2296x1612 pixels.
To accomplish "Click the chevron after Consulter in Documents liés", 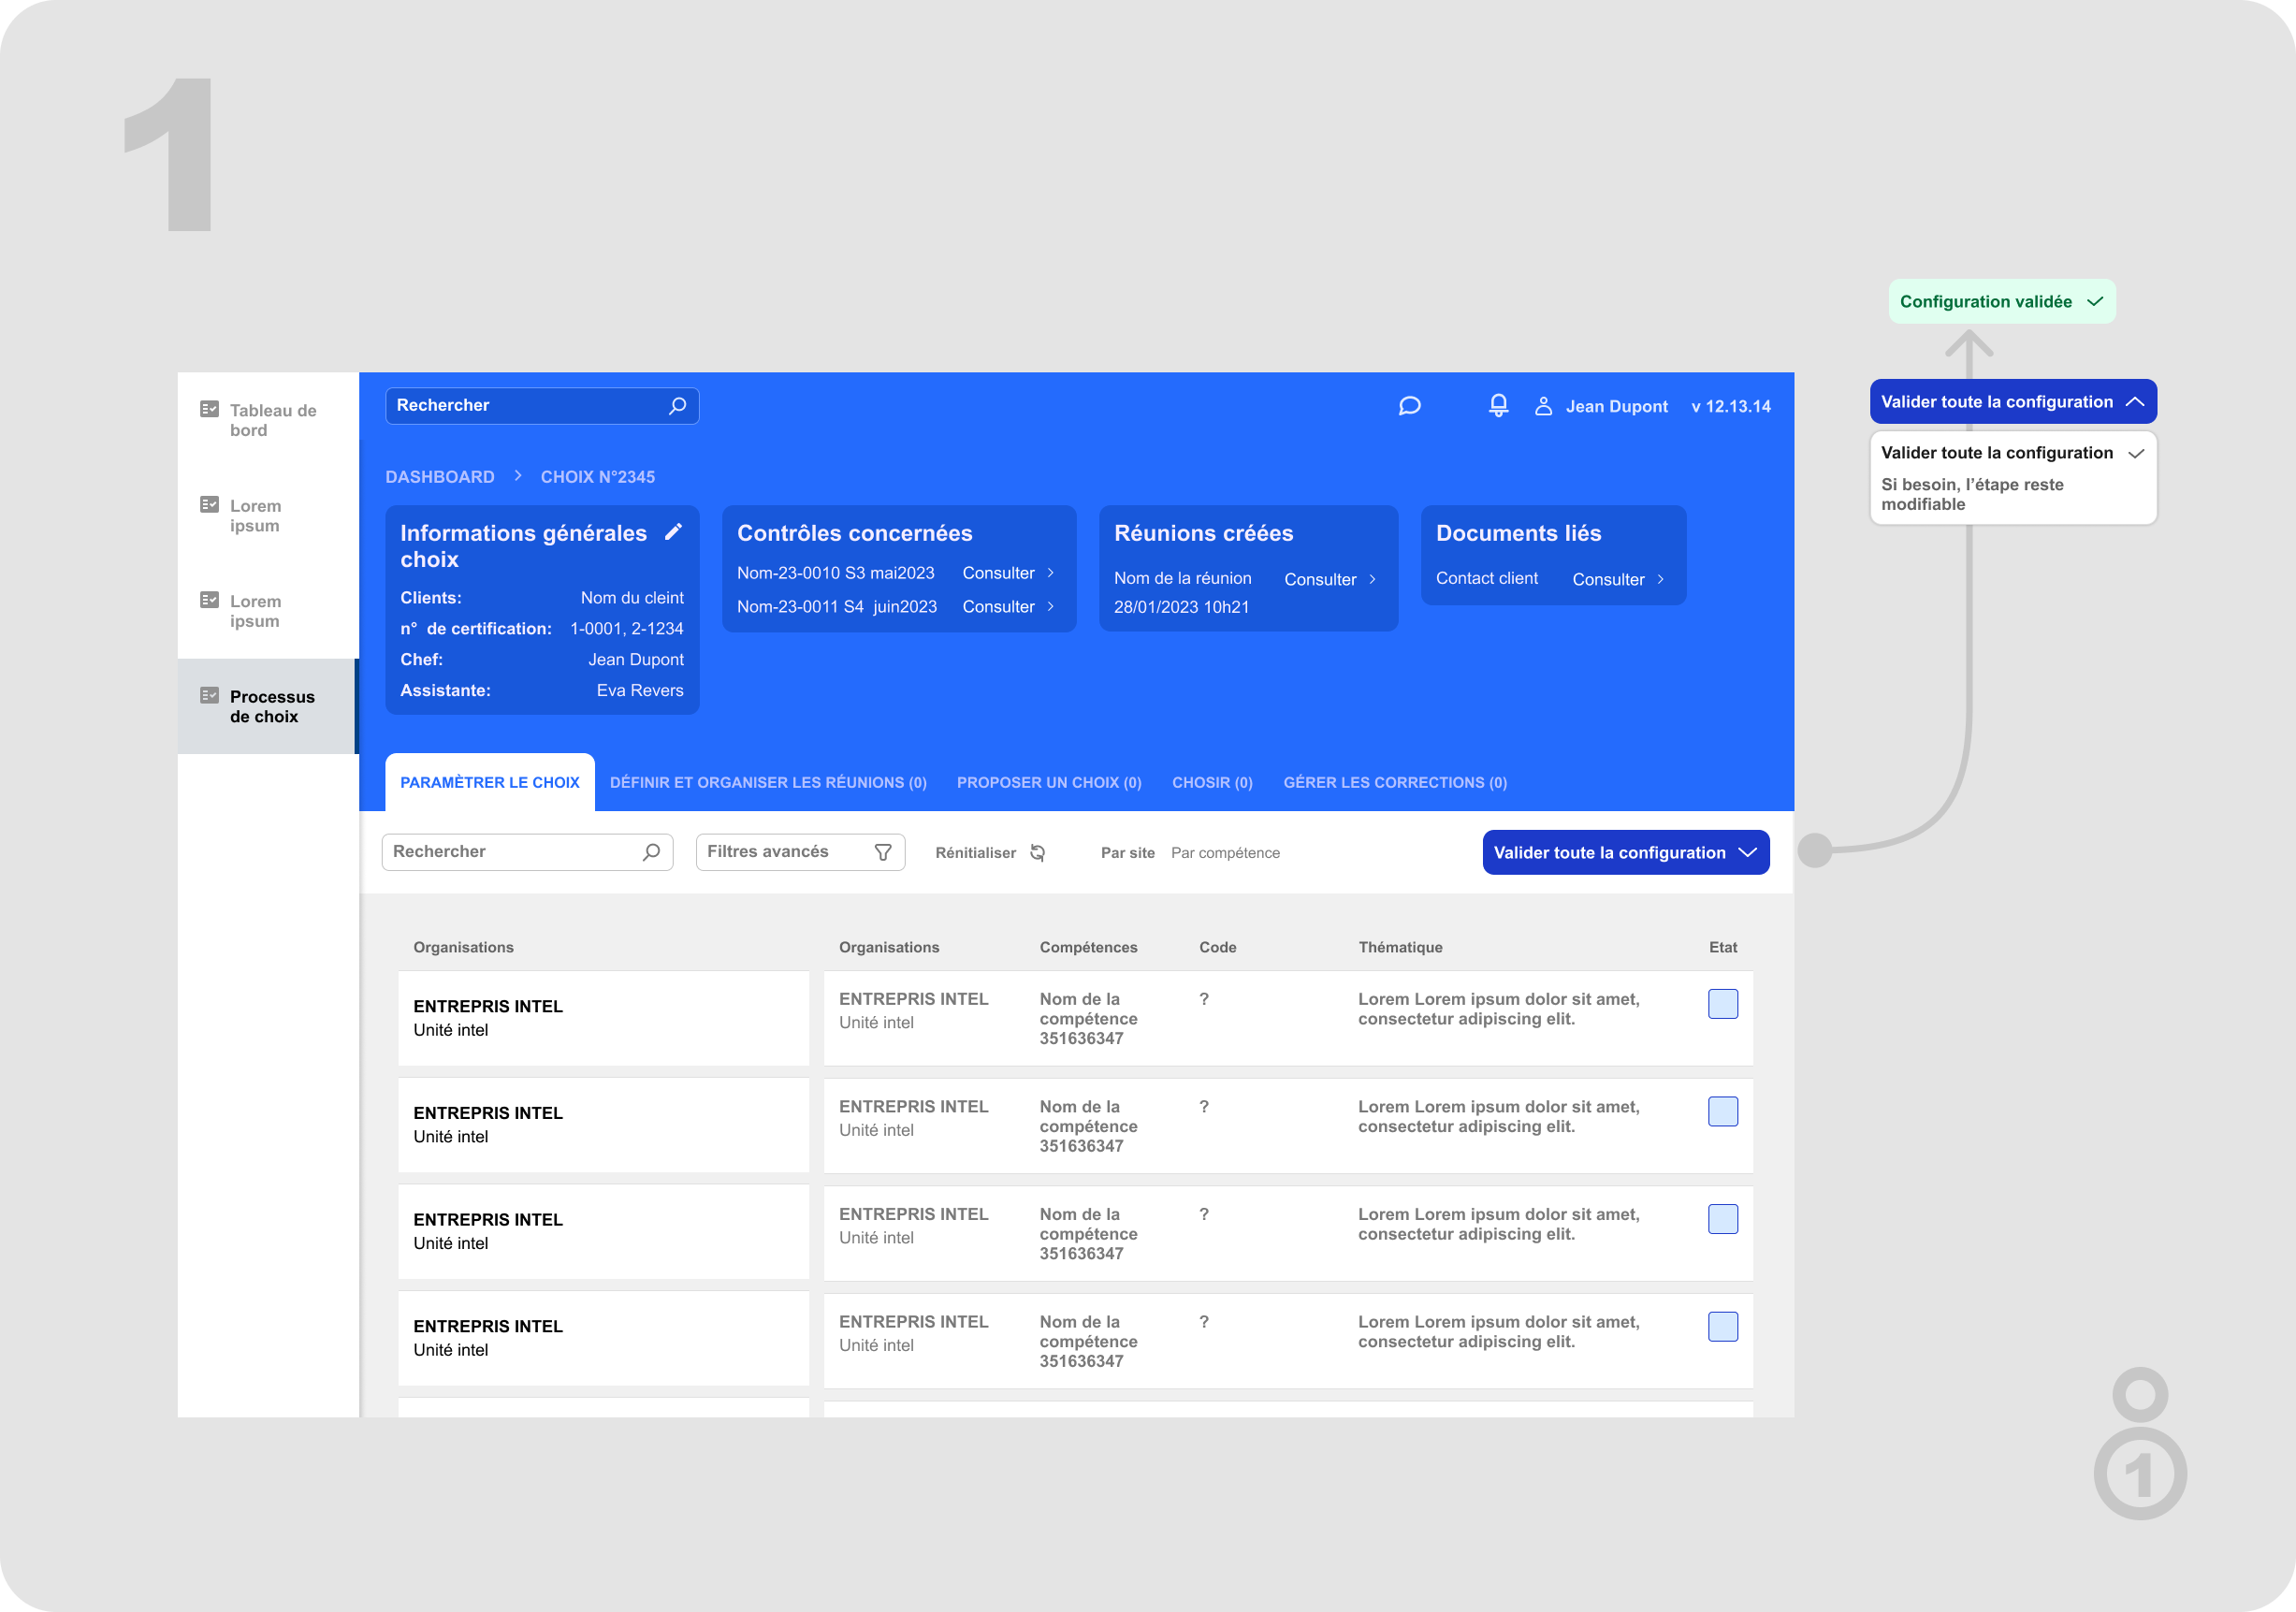I will (1660, 579).
